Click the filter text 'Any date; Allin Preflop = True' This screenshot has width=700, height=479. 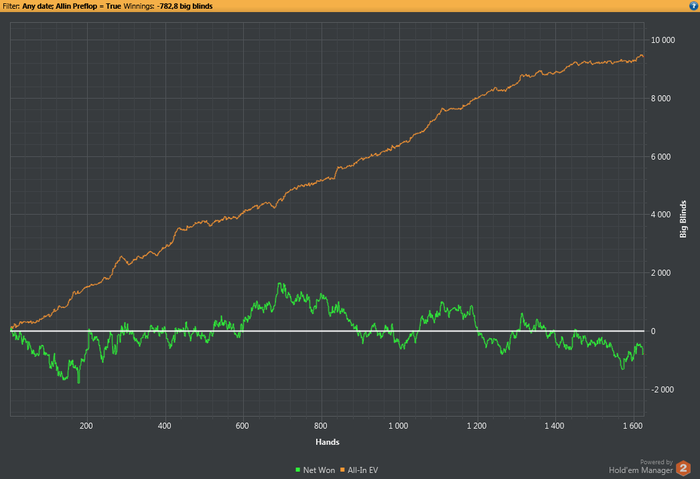71,6
